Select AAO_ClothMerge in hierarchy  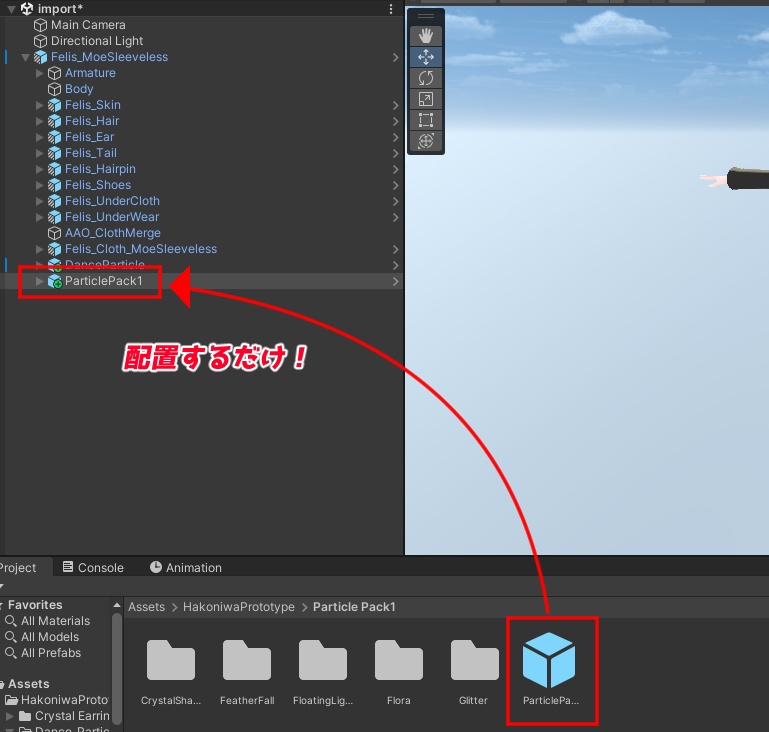point(113,233)
